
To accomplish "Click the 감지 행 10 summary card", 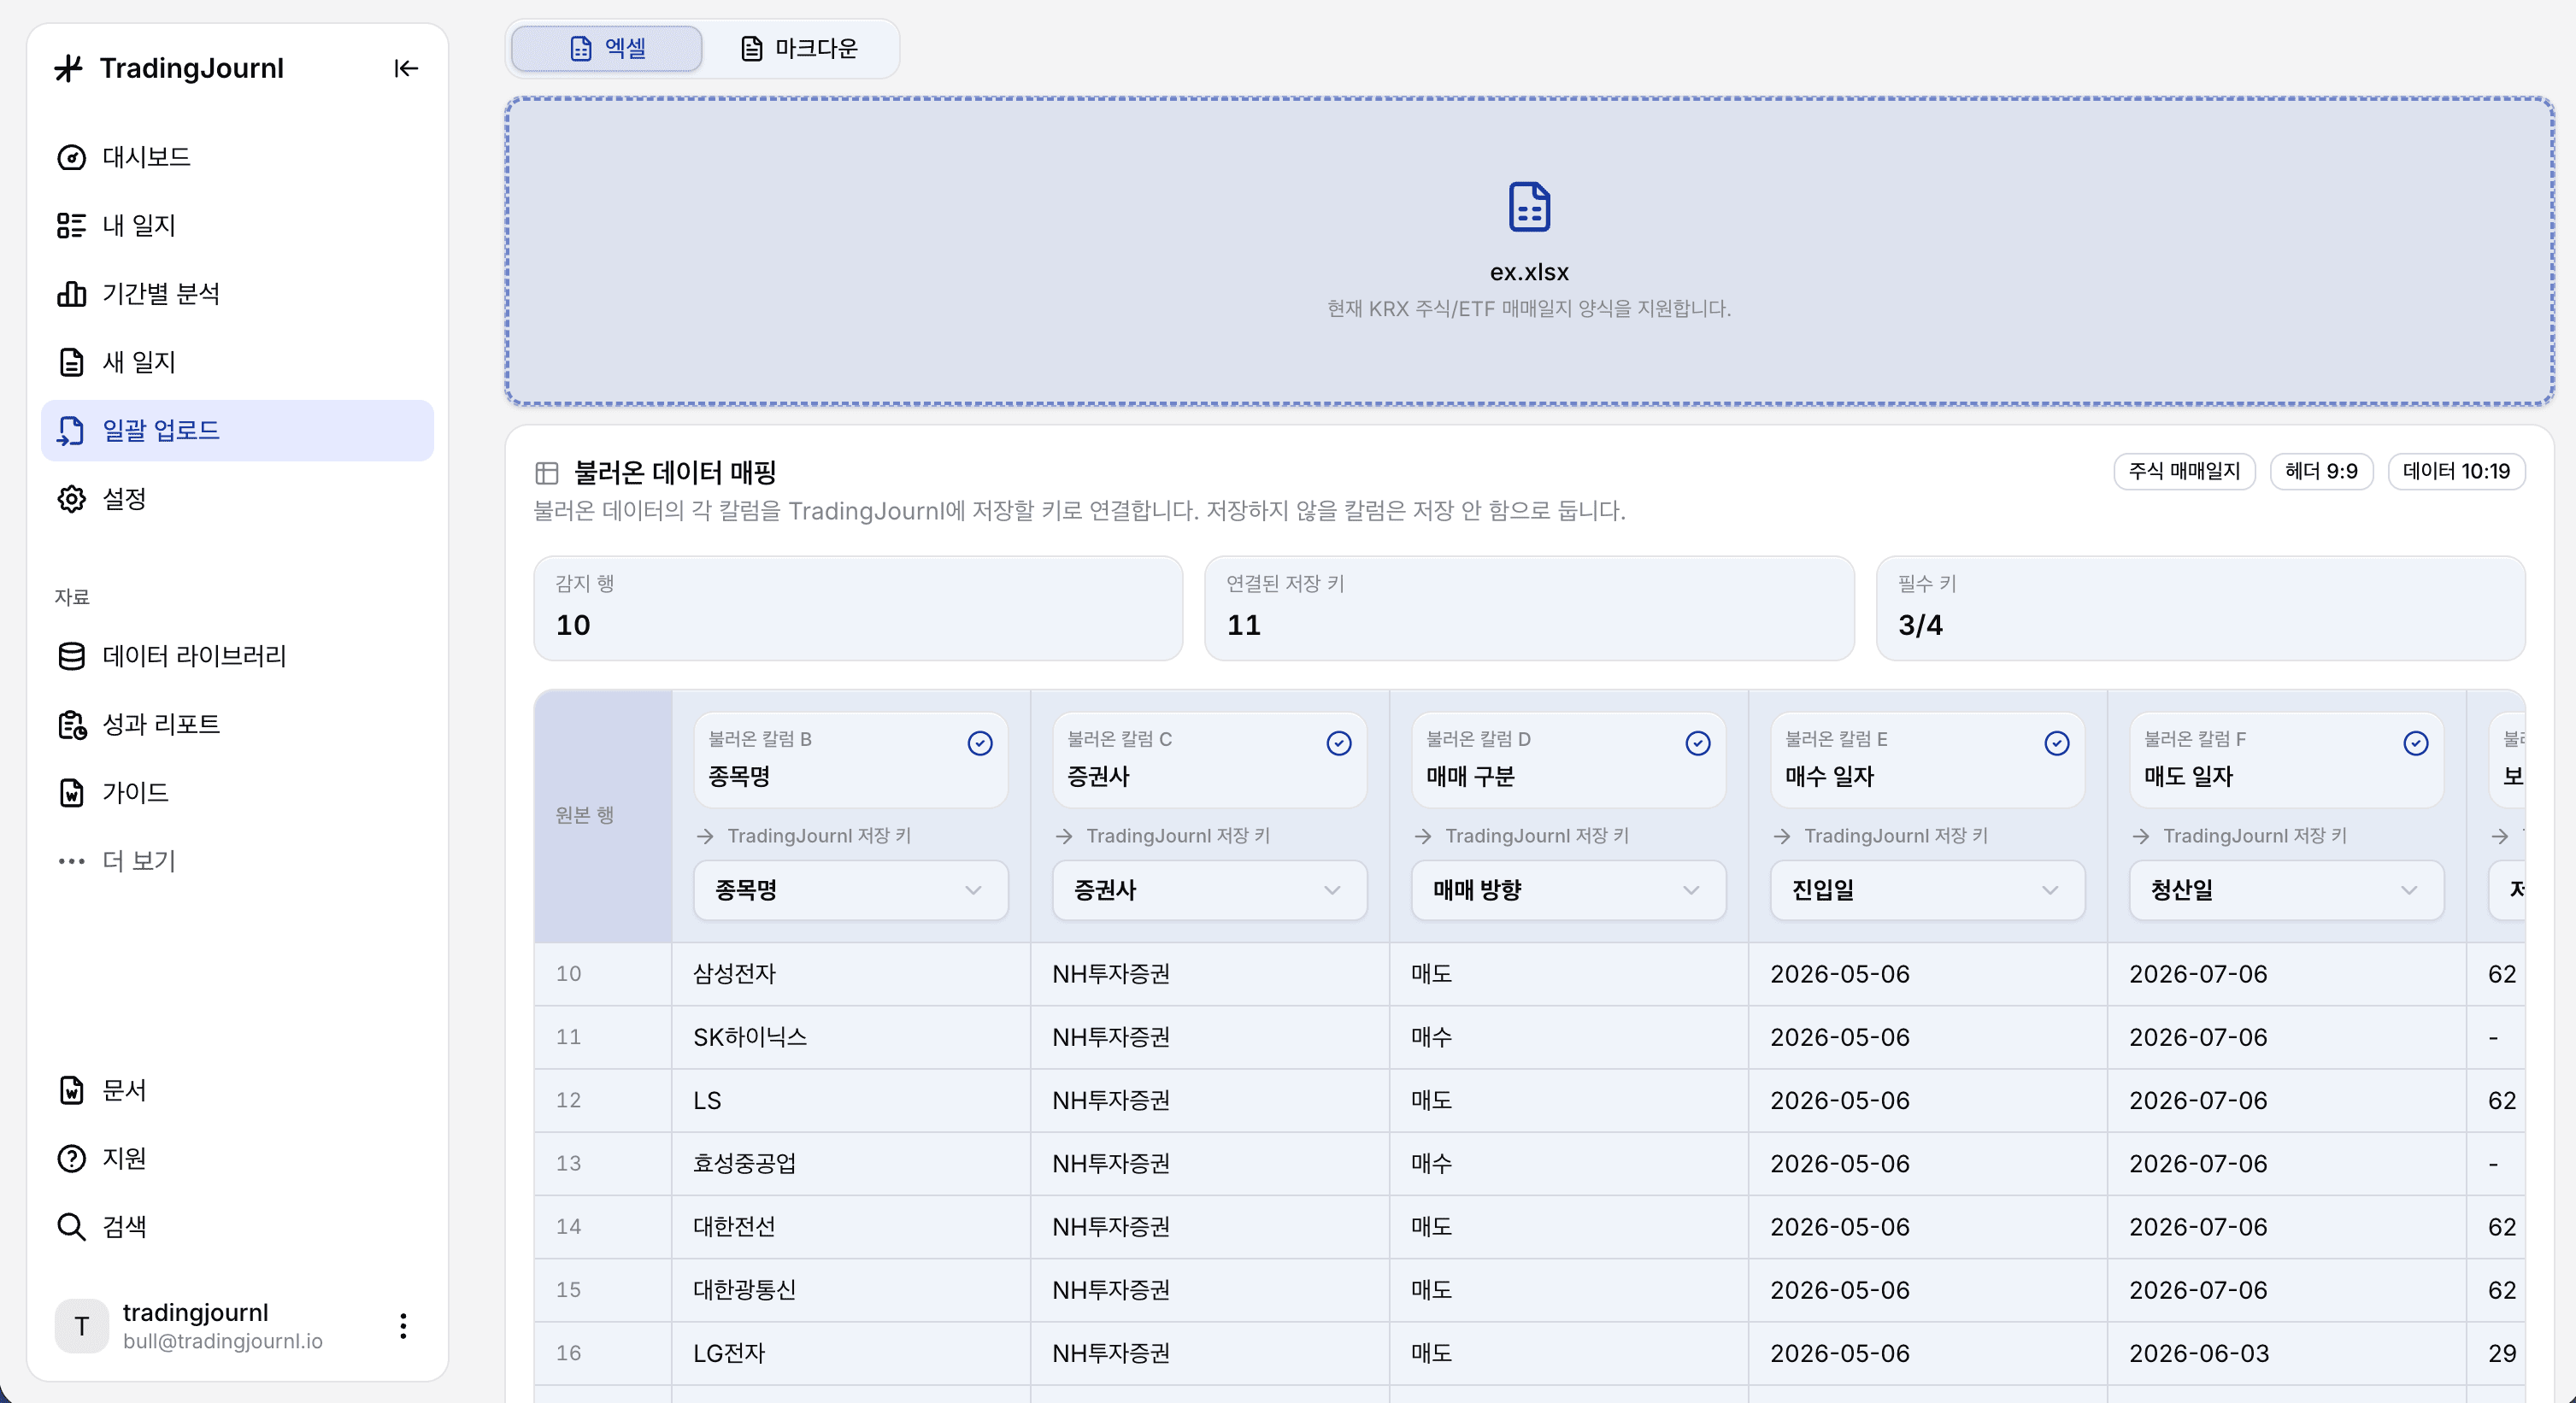I will 858,608.
